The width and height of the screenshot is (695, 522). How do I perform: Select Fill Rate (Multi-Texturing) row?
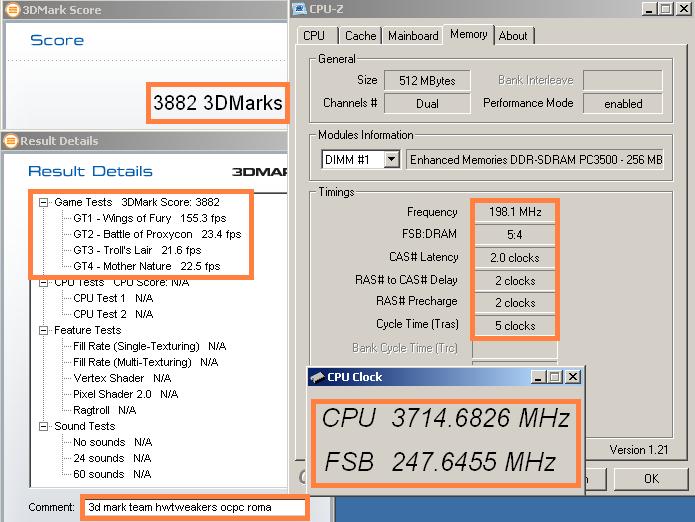145,362
